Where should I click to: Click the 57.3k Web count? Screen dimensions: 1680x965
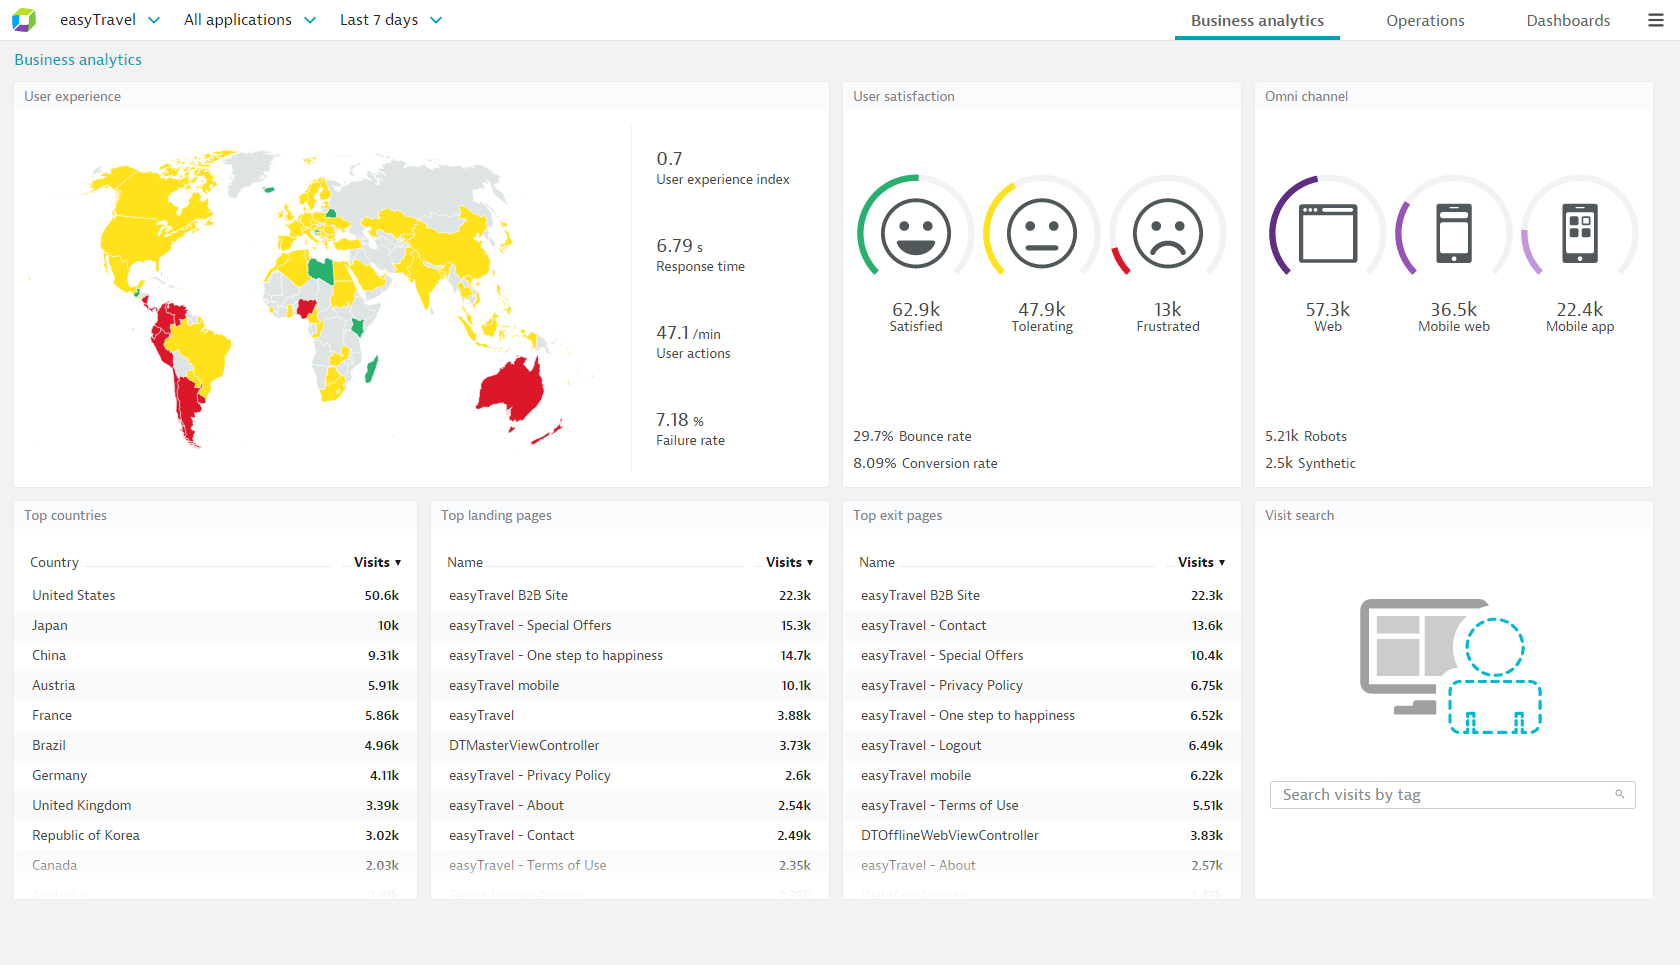[1328, 310]
